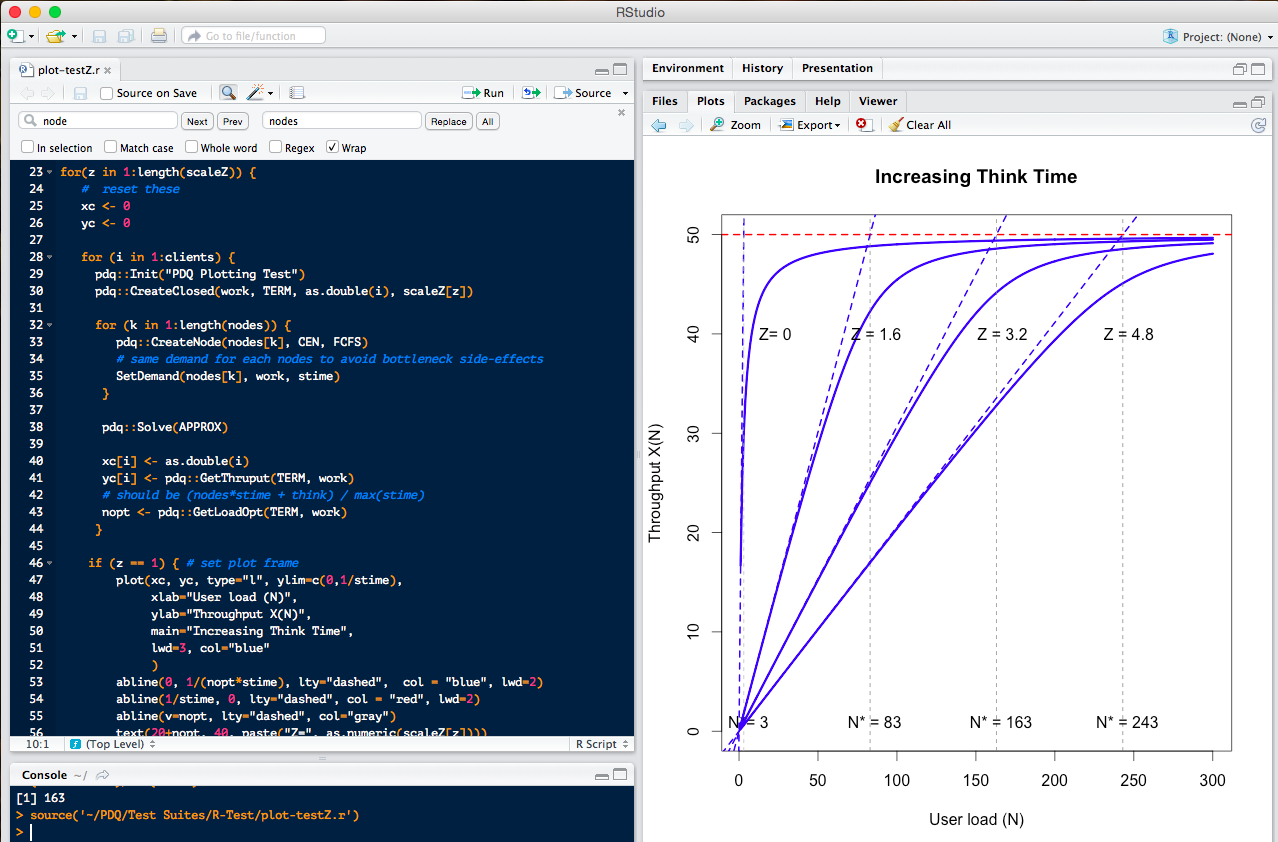Switch to the Viewer tab
The height and width of the screenshot is (842, 1278).
pyautogui.click(x=878, y=101)
